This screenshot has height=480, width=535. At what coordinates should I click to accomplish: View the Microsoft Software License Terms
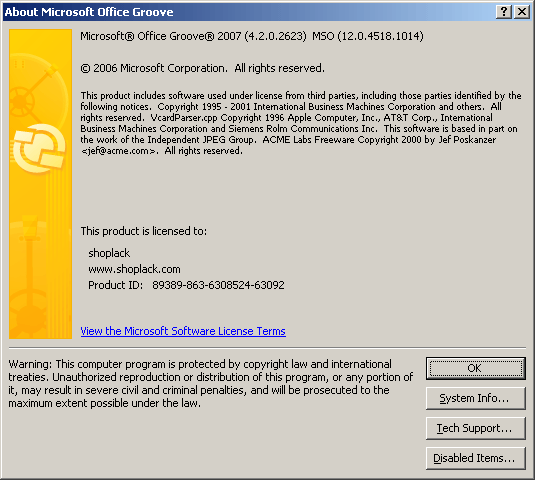183,331
